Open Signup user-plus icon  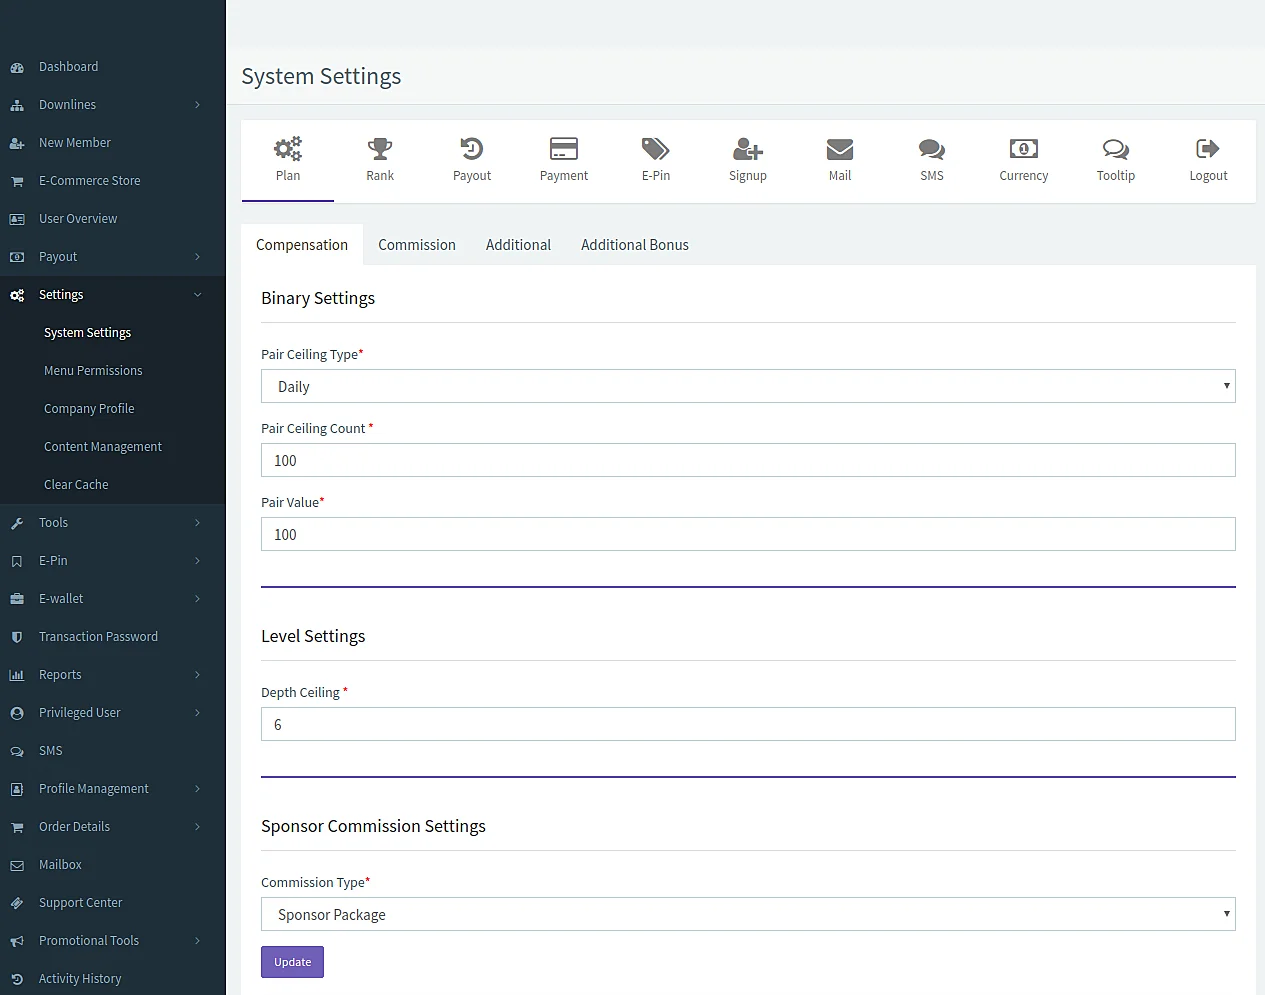(748, 149)
